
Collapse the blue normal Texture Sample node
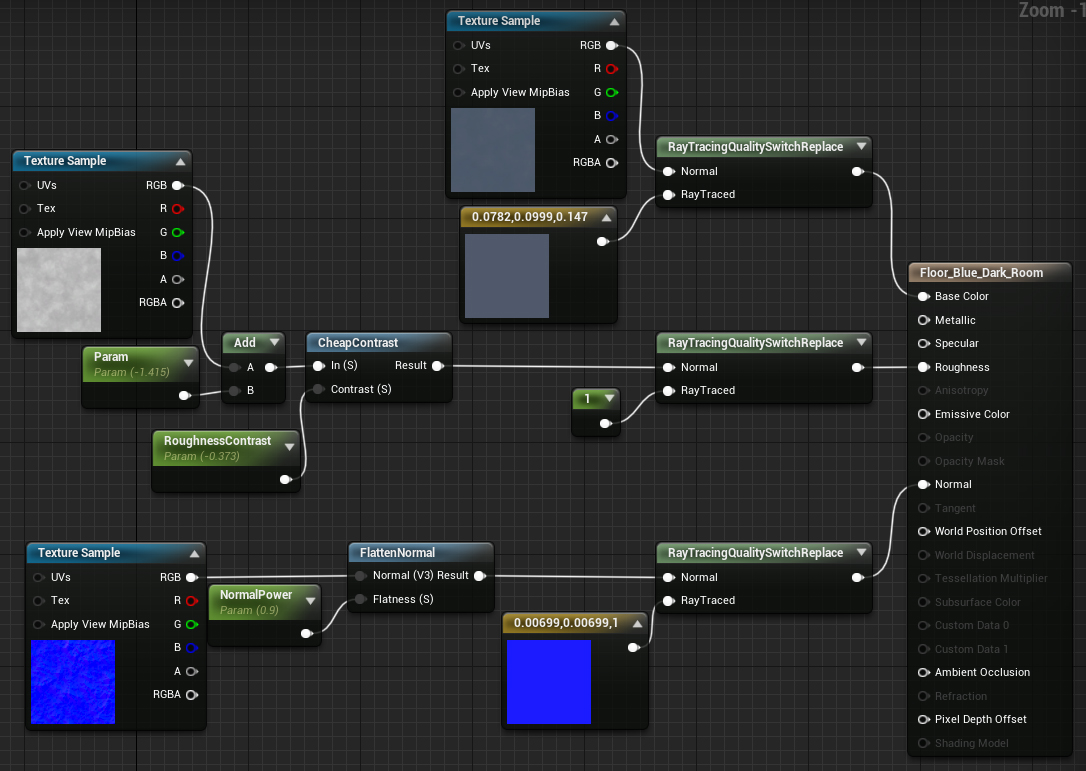tap(195, 553)
